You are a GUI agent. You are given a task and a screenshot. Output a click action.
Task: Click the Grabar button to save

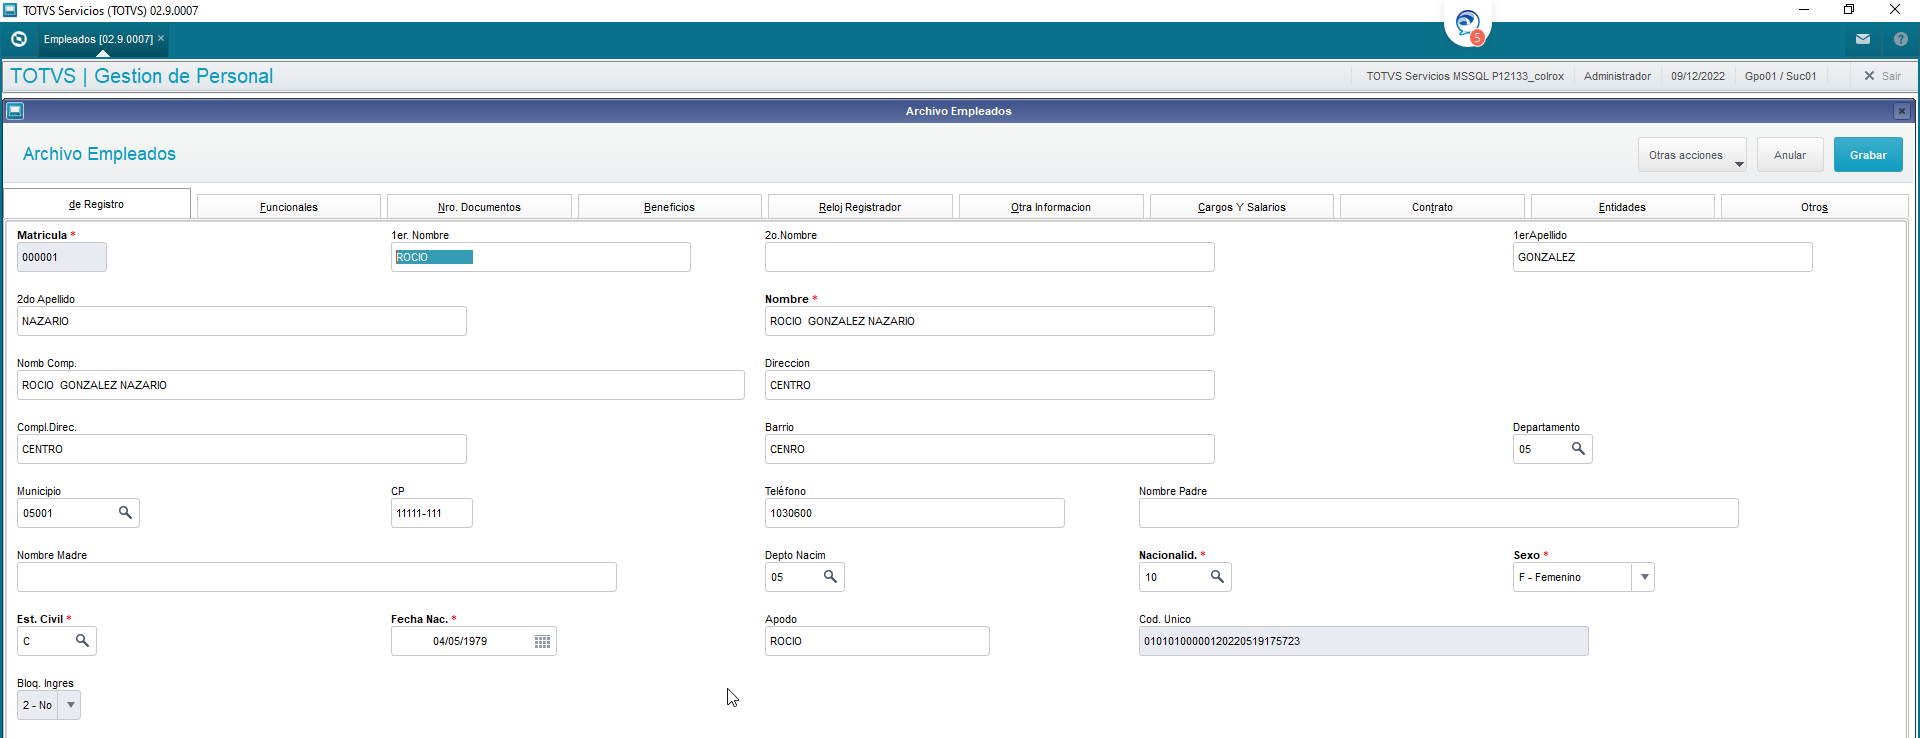coord(1868,155)
